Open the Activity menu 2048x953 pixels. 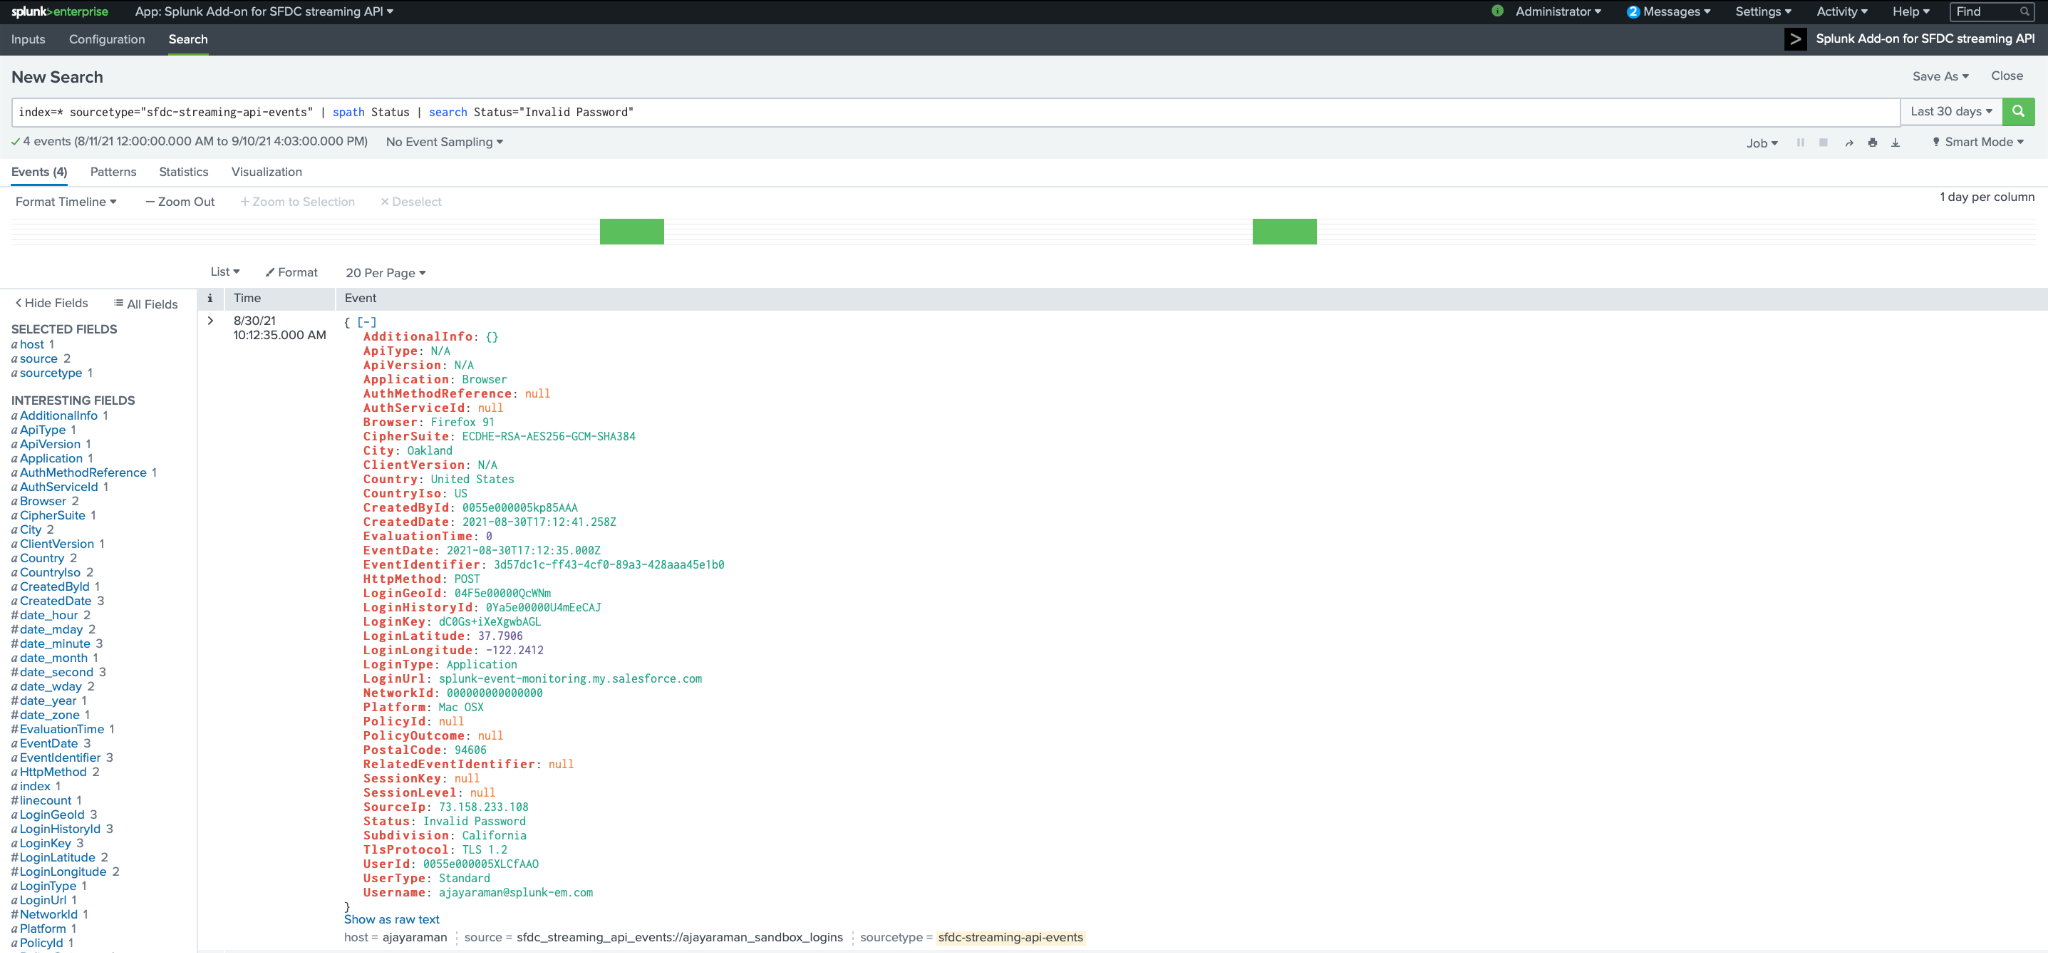(x=1842, y=12)
